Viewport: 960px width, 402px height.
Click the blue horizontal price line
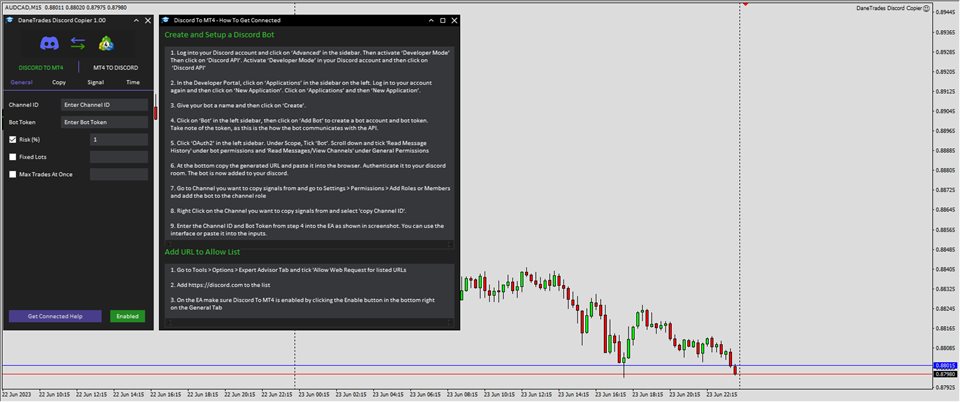point(465,366)
